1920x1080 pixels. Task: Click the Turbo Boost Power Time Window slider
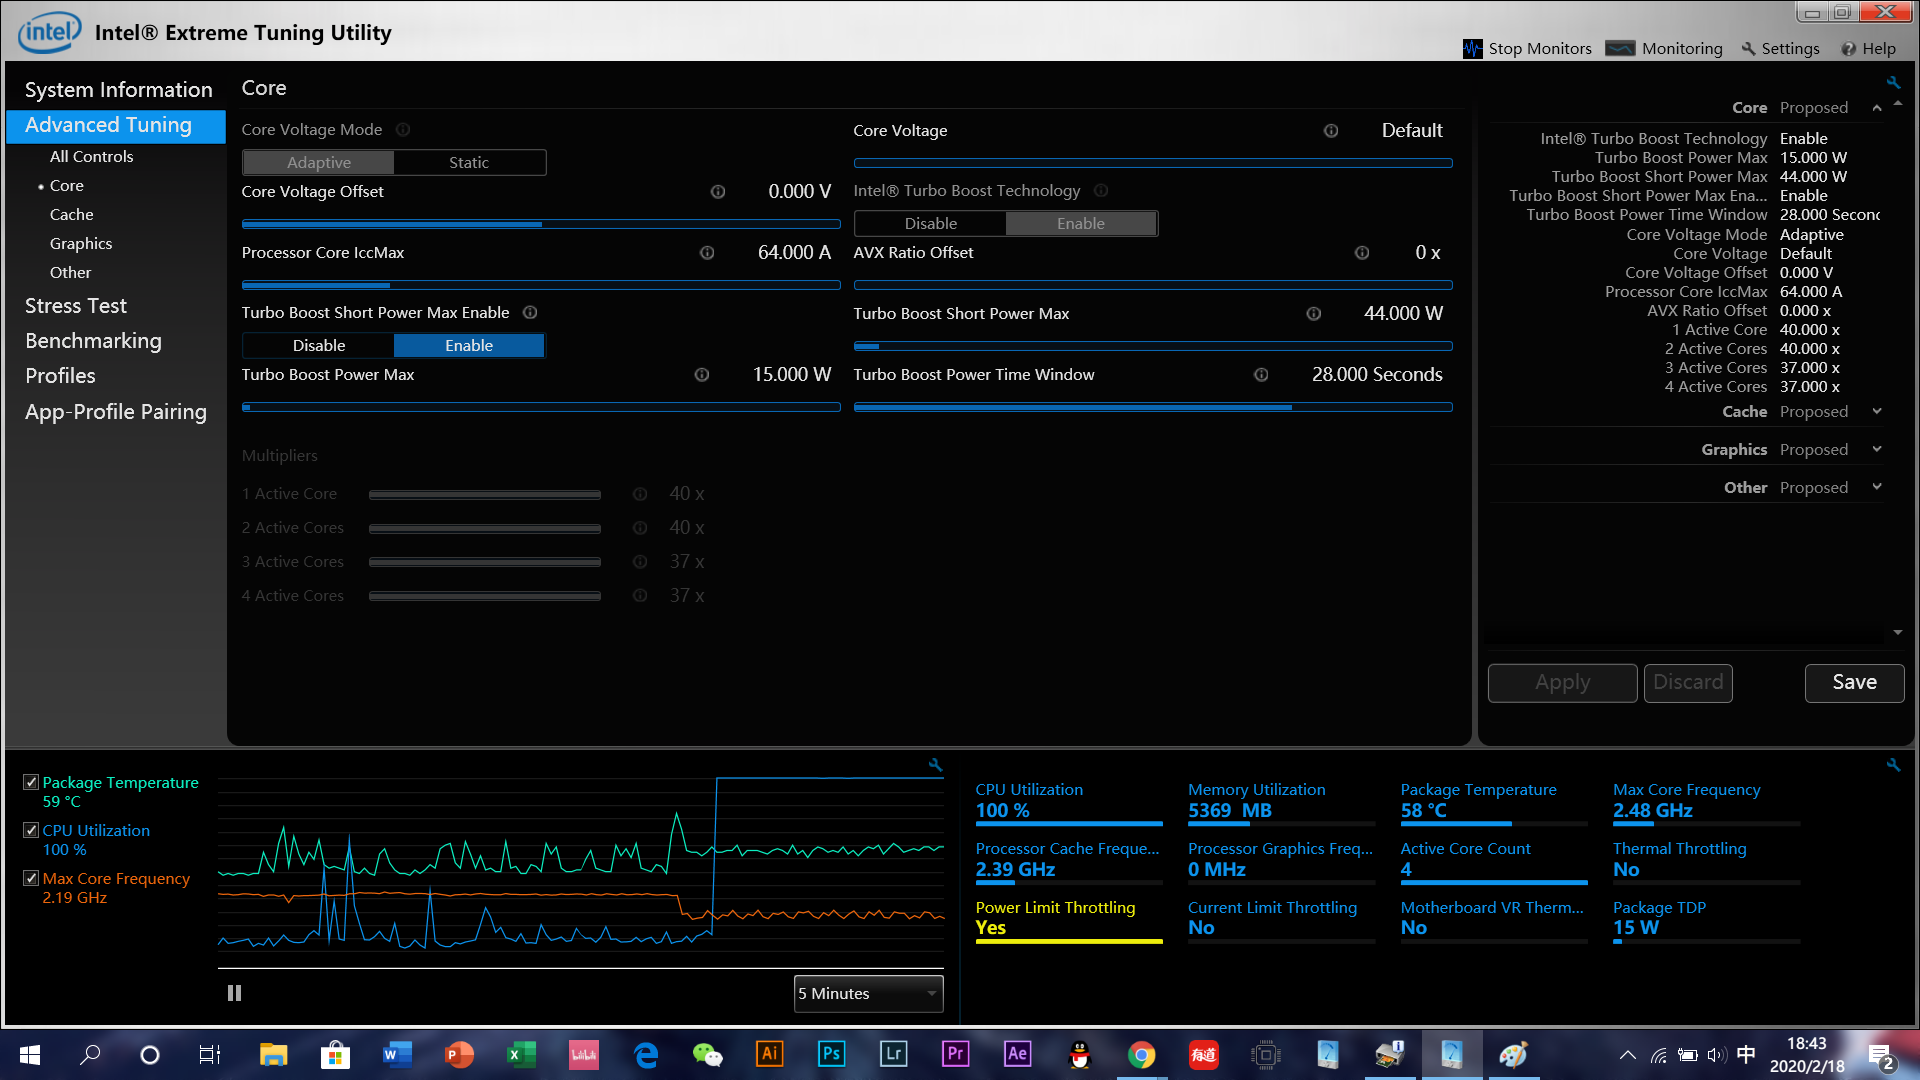click(1153, 407)
